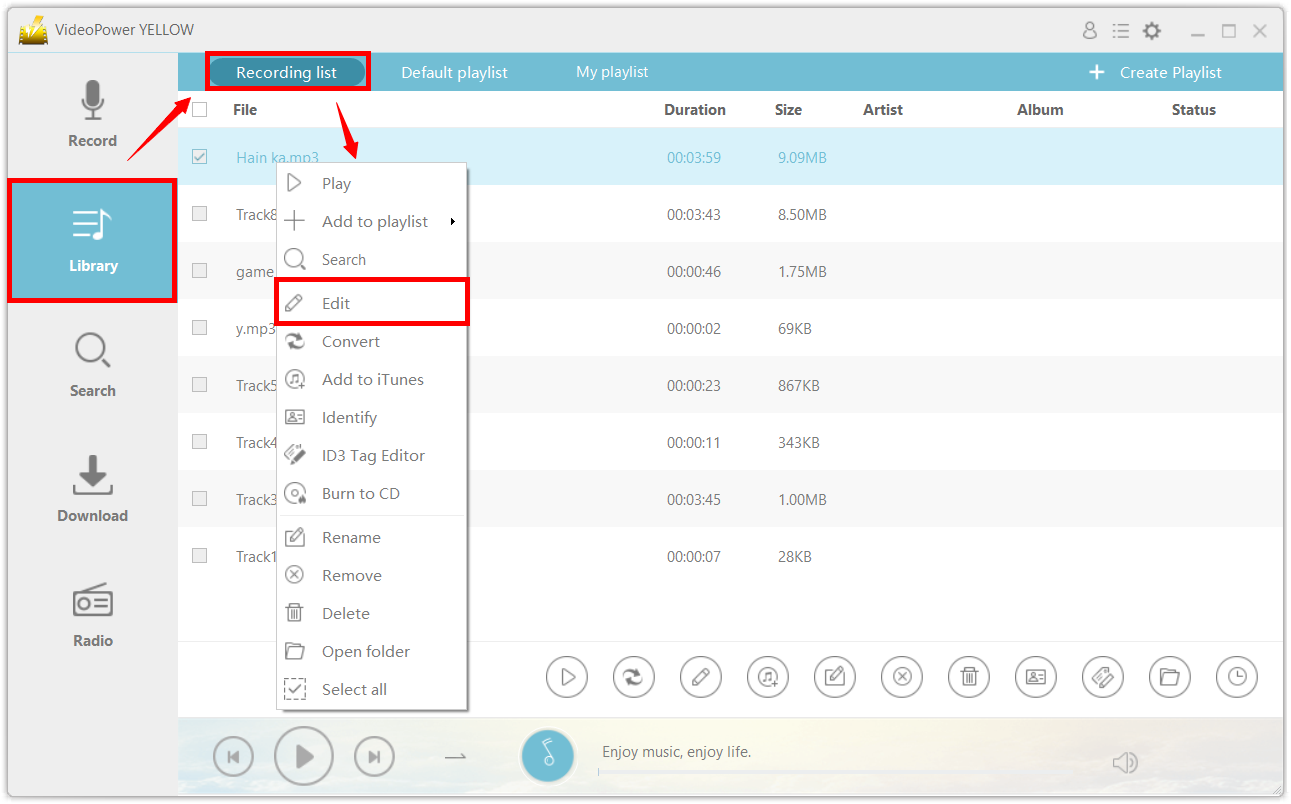
Task: Open the list view menu icon
Action: point(1121,30)
